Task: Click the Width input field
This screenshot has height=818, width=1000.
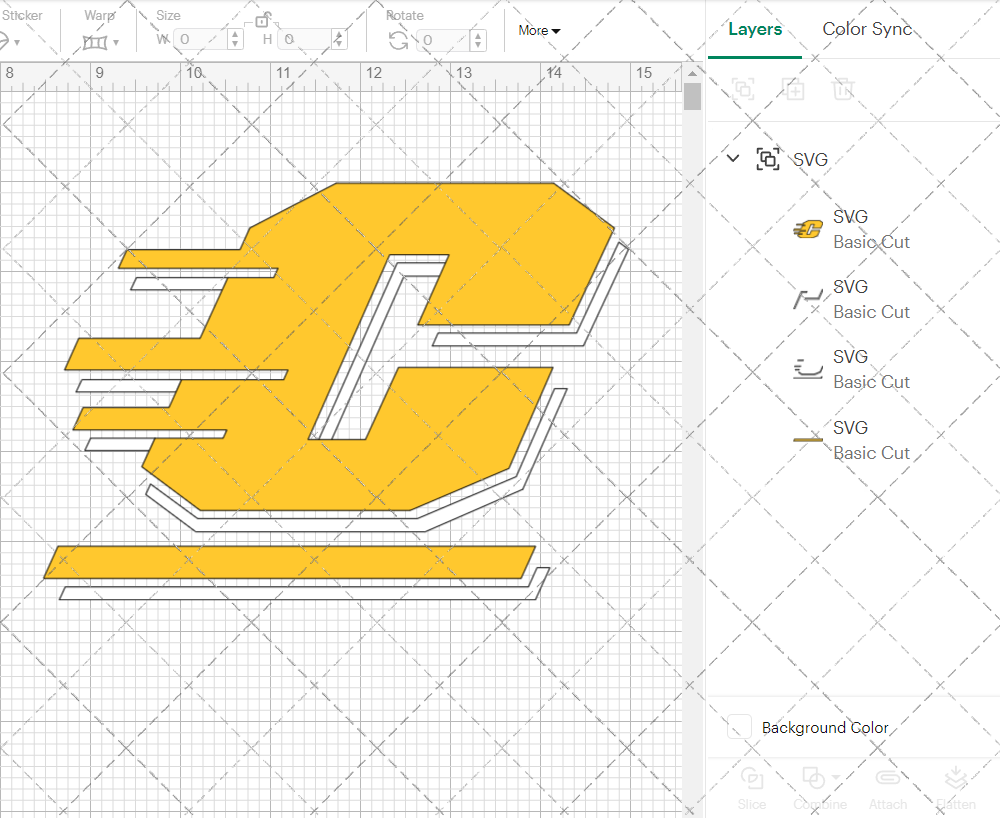Action: point(200,40)
